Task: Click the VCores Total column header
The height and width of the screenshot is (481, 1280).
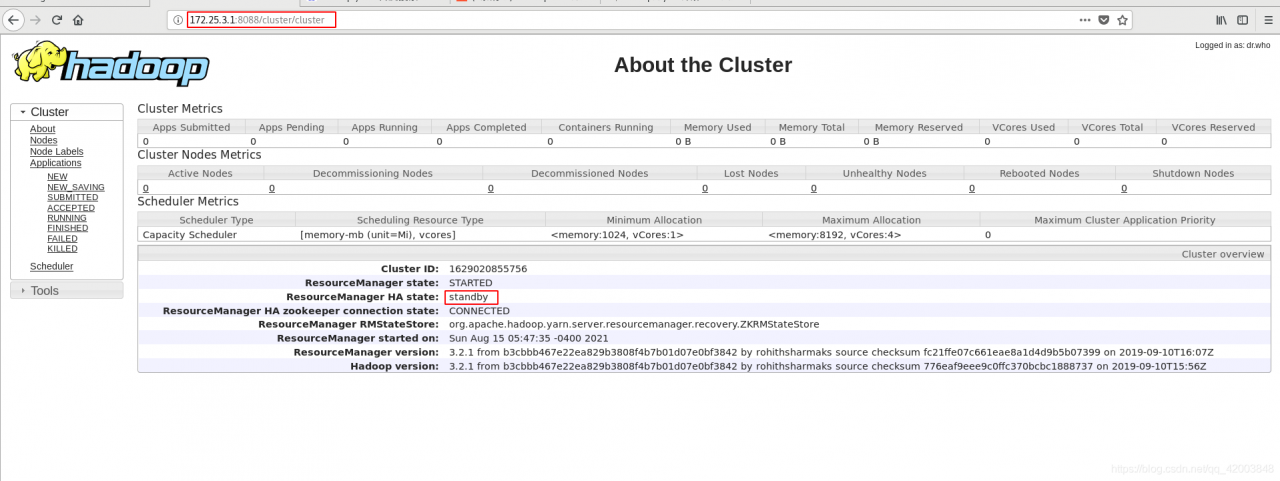Action: (1112, 127)
